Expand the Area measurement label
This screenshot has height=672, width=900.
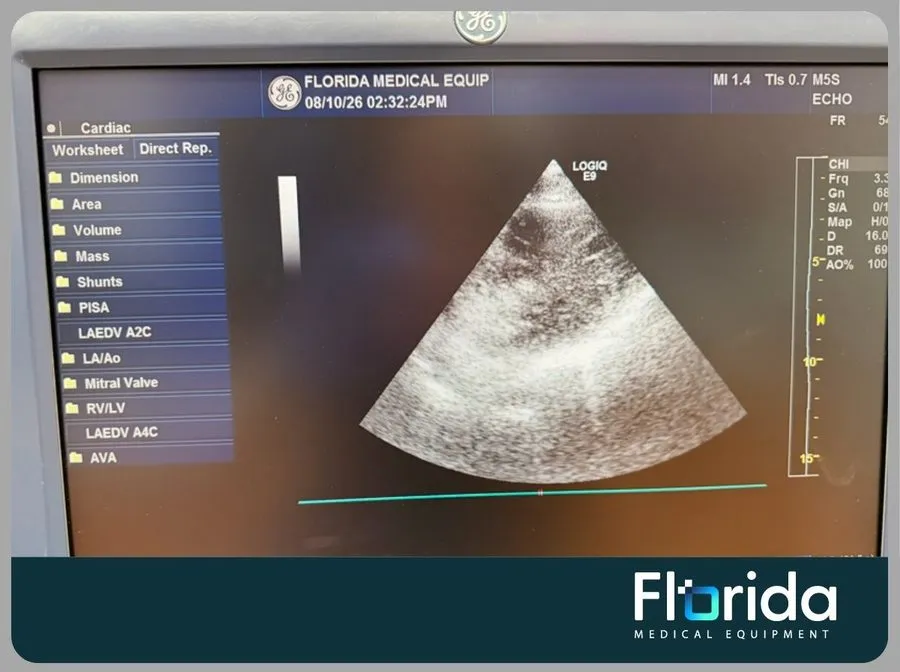pos(87,204)
